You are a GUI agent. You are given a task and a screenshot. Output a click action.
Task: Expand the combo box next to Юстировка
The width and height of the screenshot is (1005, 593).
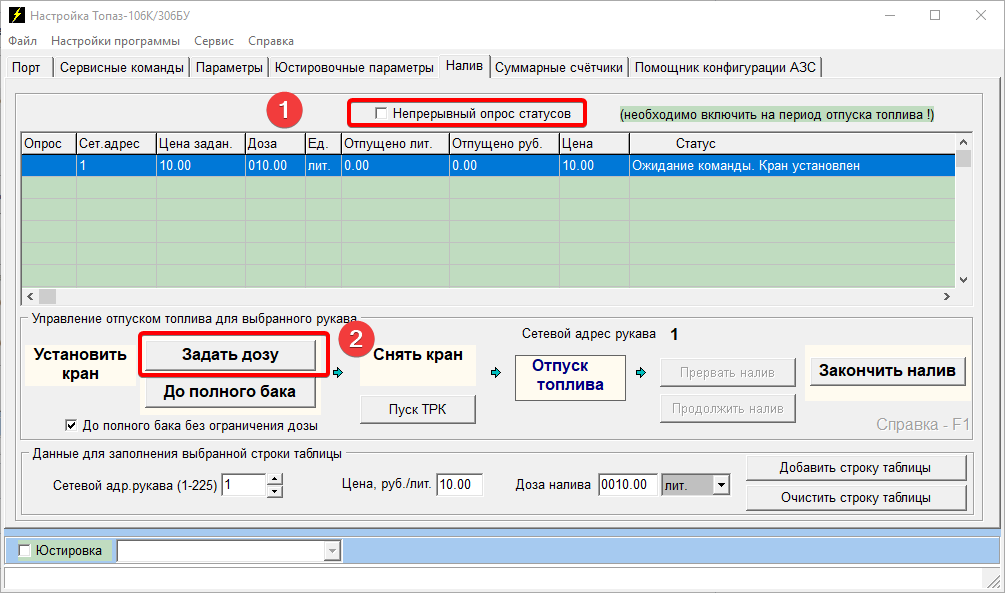pos(332,551)
